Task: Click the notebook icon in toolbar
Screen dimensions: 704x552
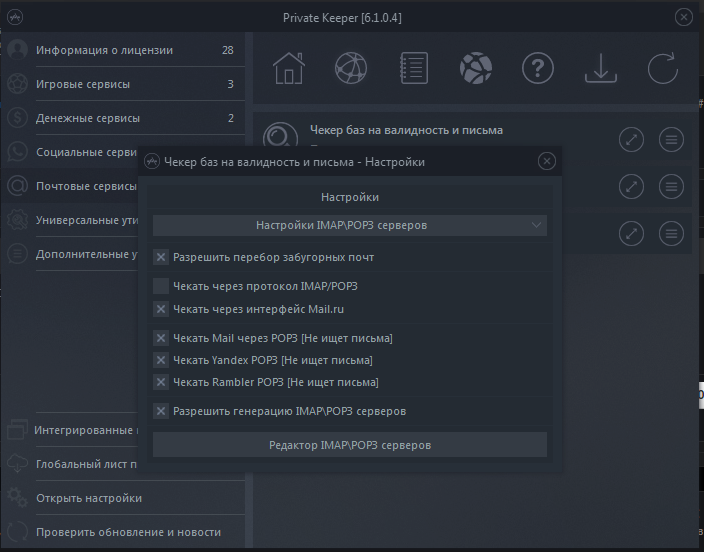Action: [413, 68]
